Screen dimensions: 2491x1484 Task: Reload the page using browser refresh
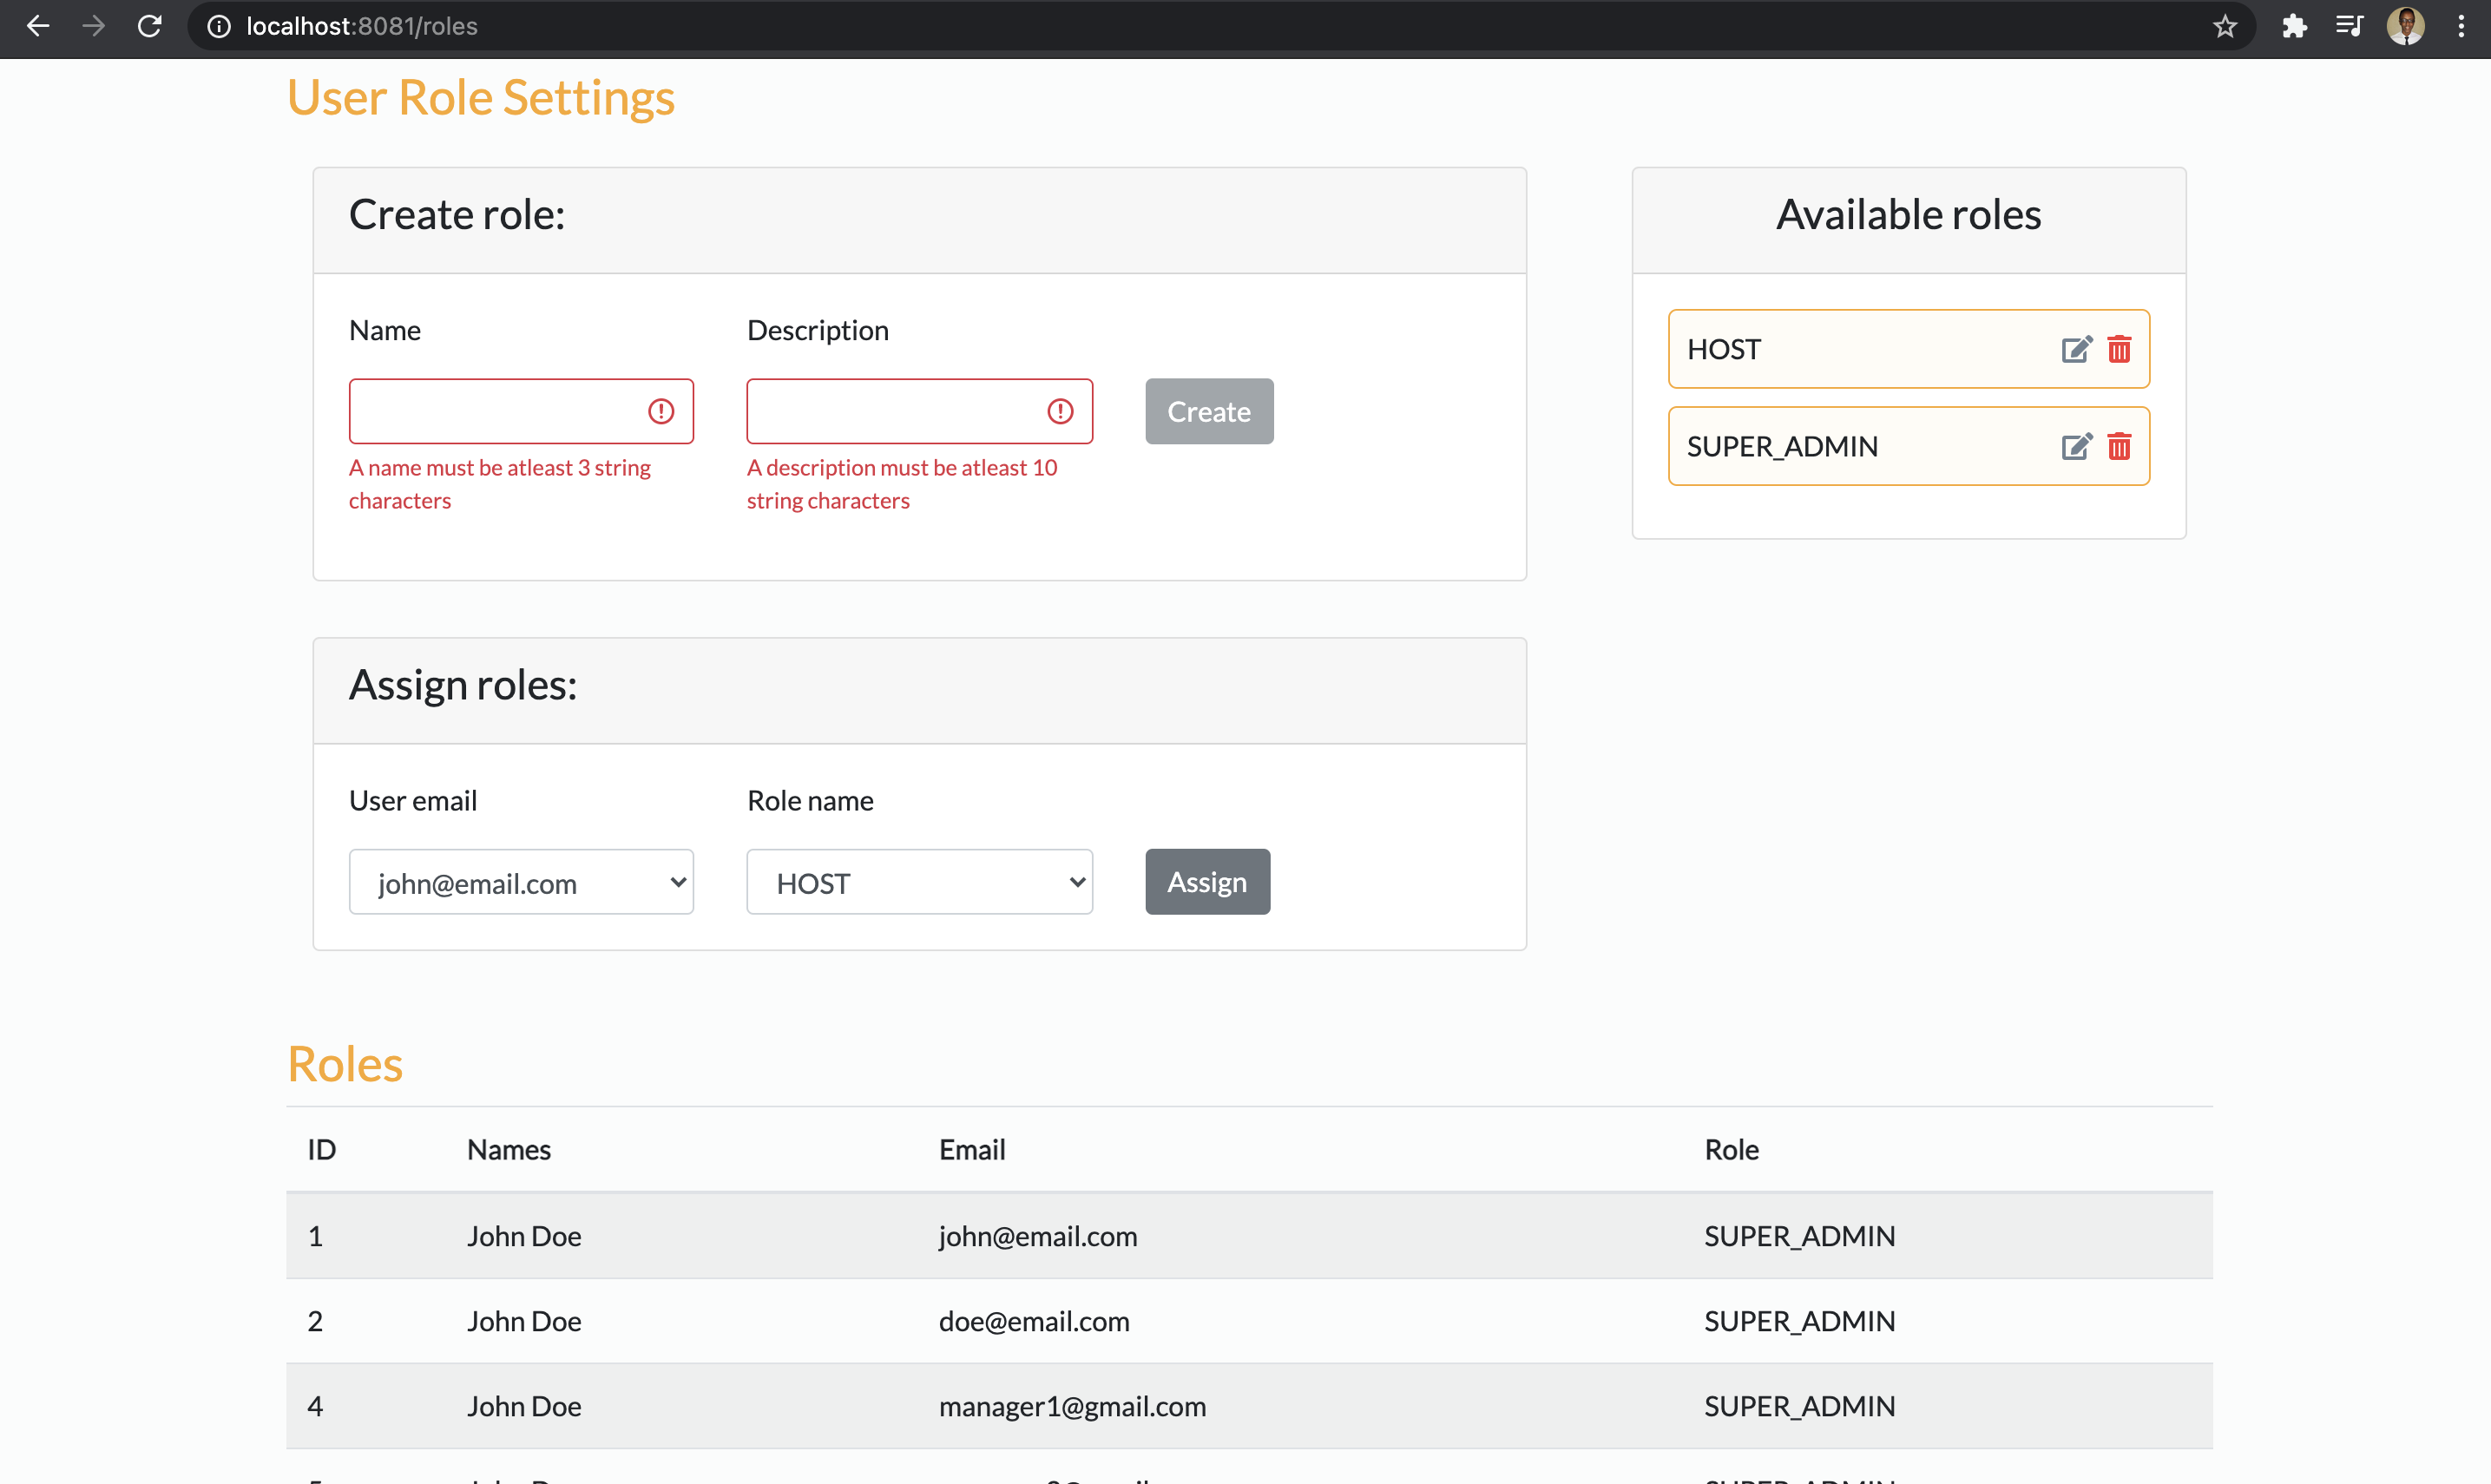click(x=150, y=26)
